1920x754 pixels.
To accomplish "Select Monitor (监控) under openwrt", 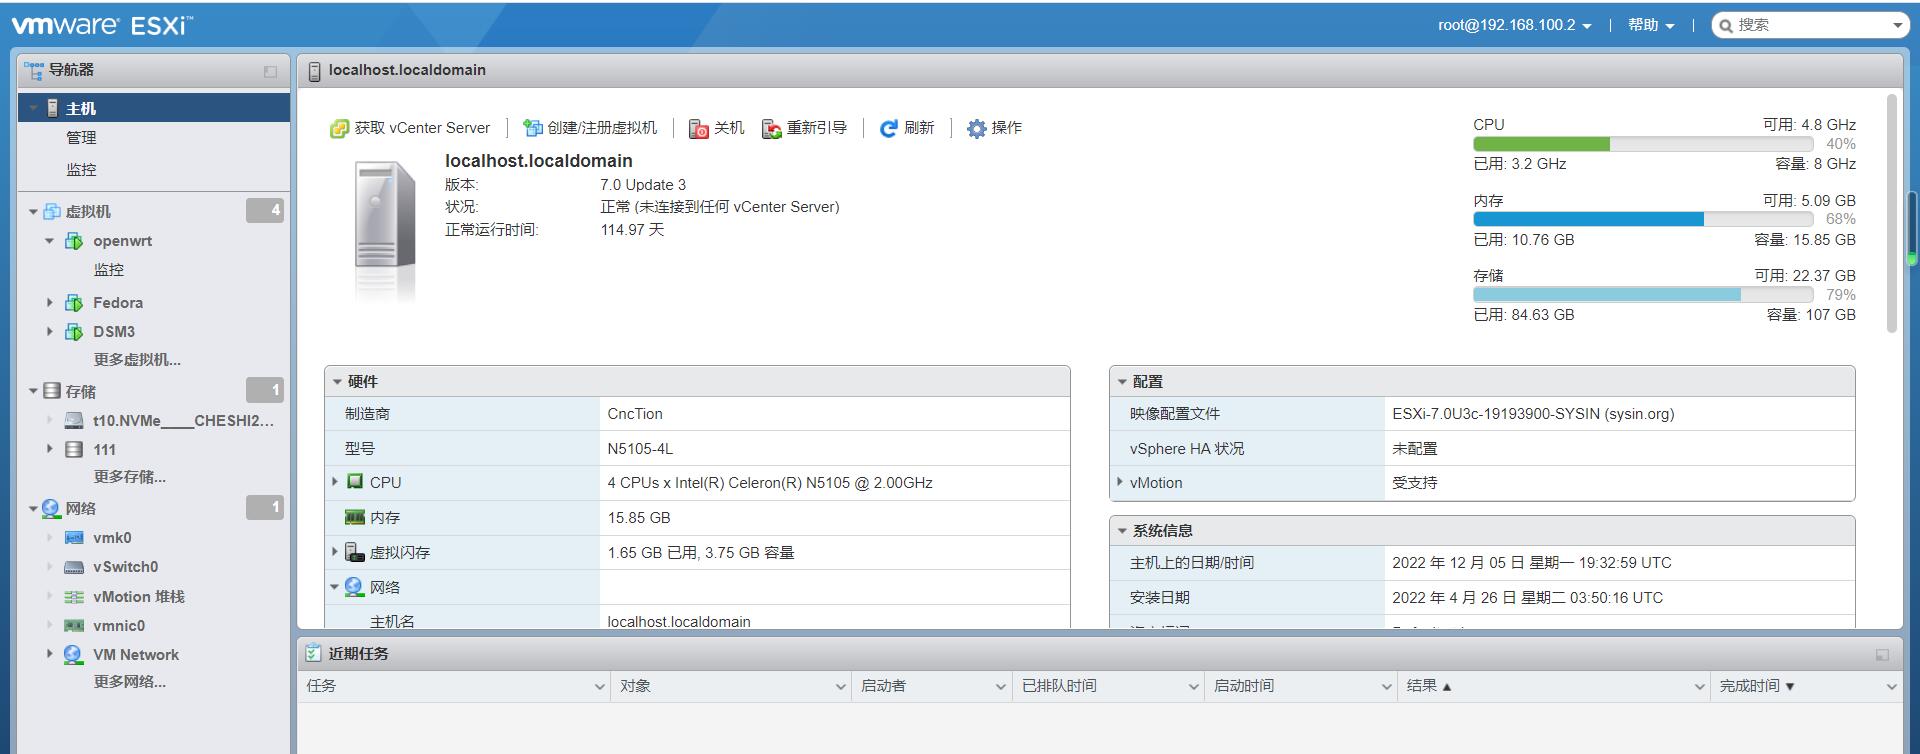I will [109, 270].
